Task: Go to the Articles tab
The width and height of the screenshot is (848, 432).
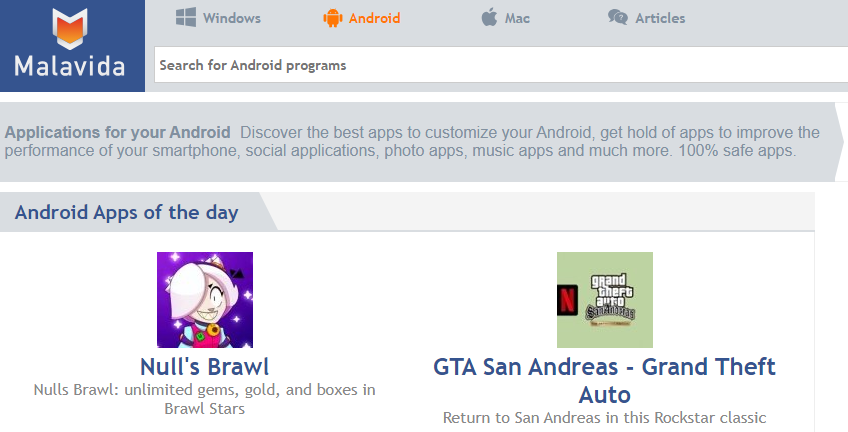Action: click(x=646, y=18)
